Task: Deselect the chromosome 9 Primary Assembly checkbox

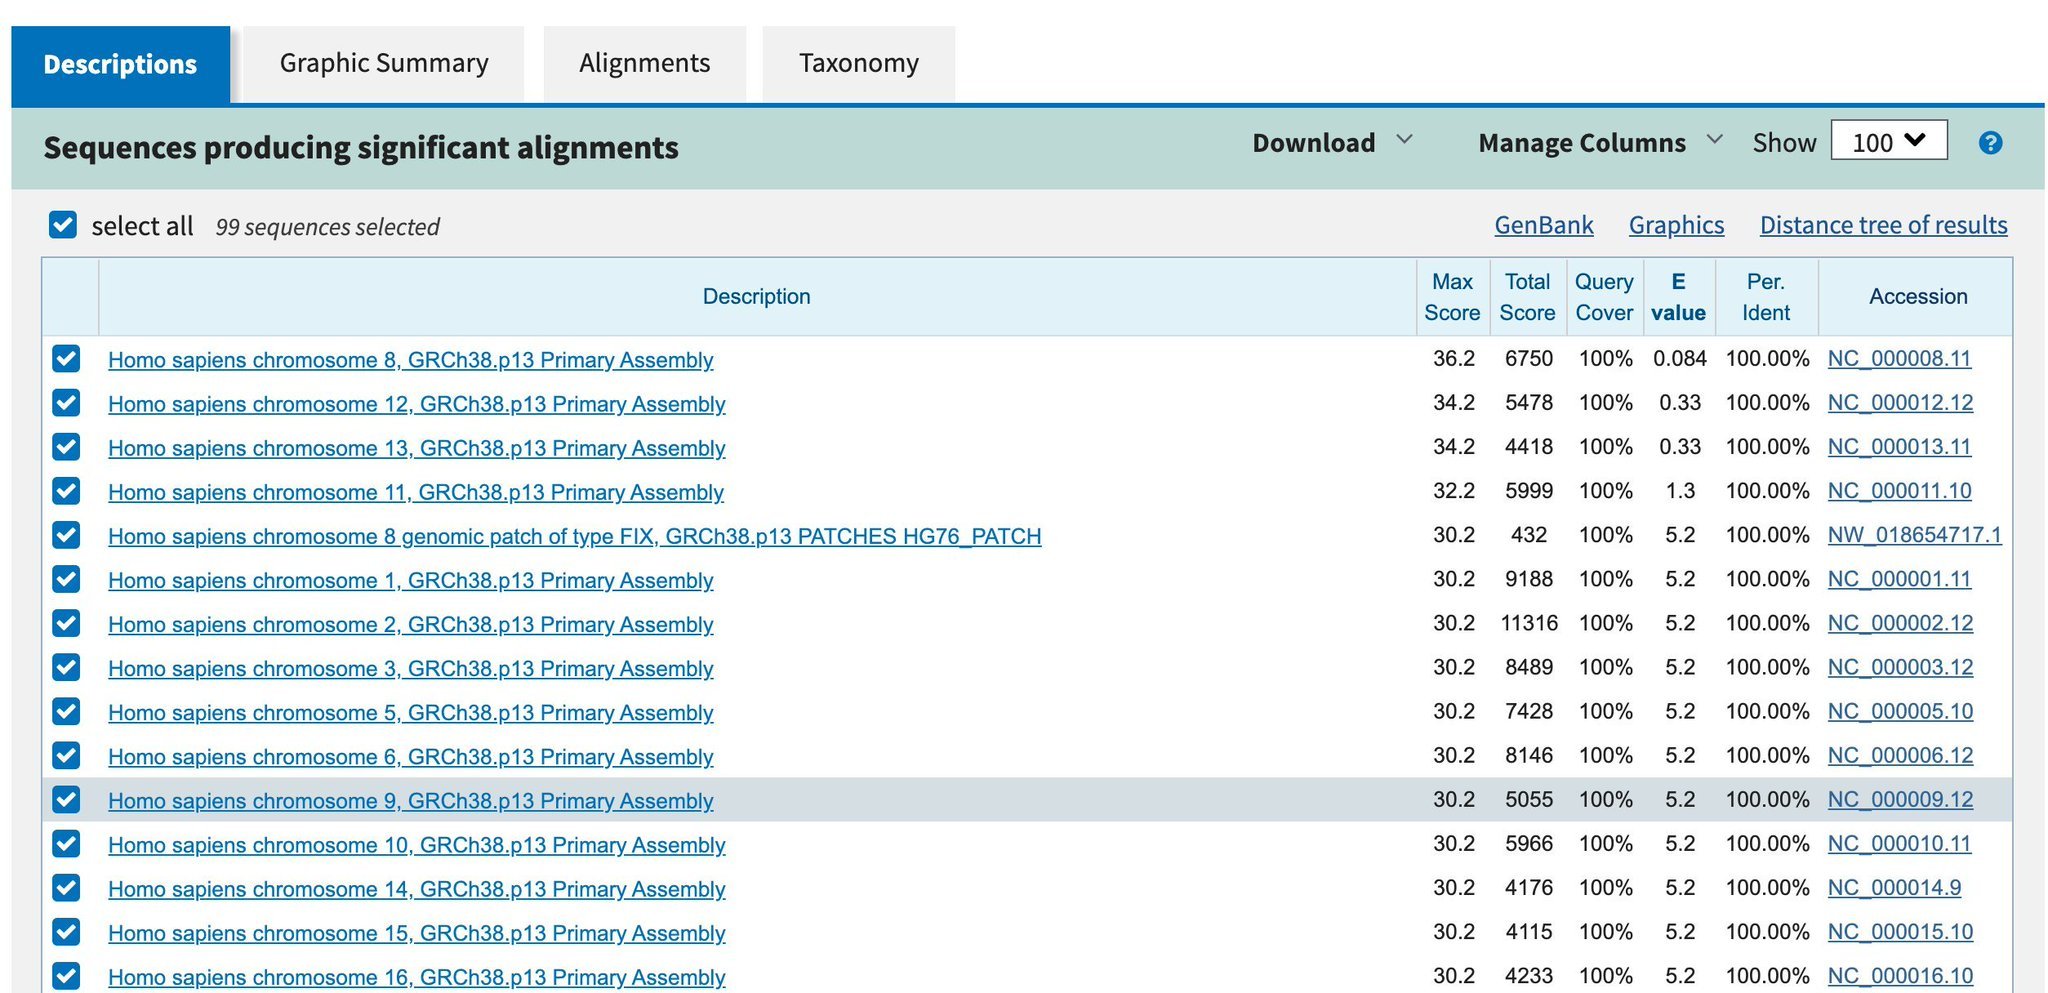Action: click(66, 800)
